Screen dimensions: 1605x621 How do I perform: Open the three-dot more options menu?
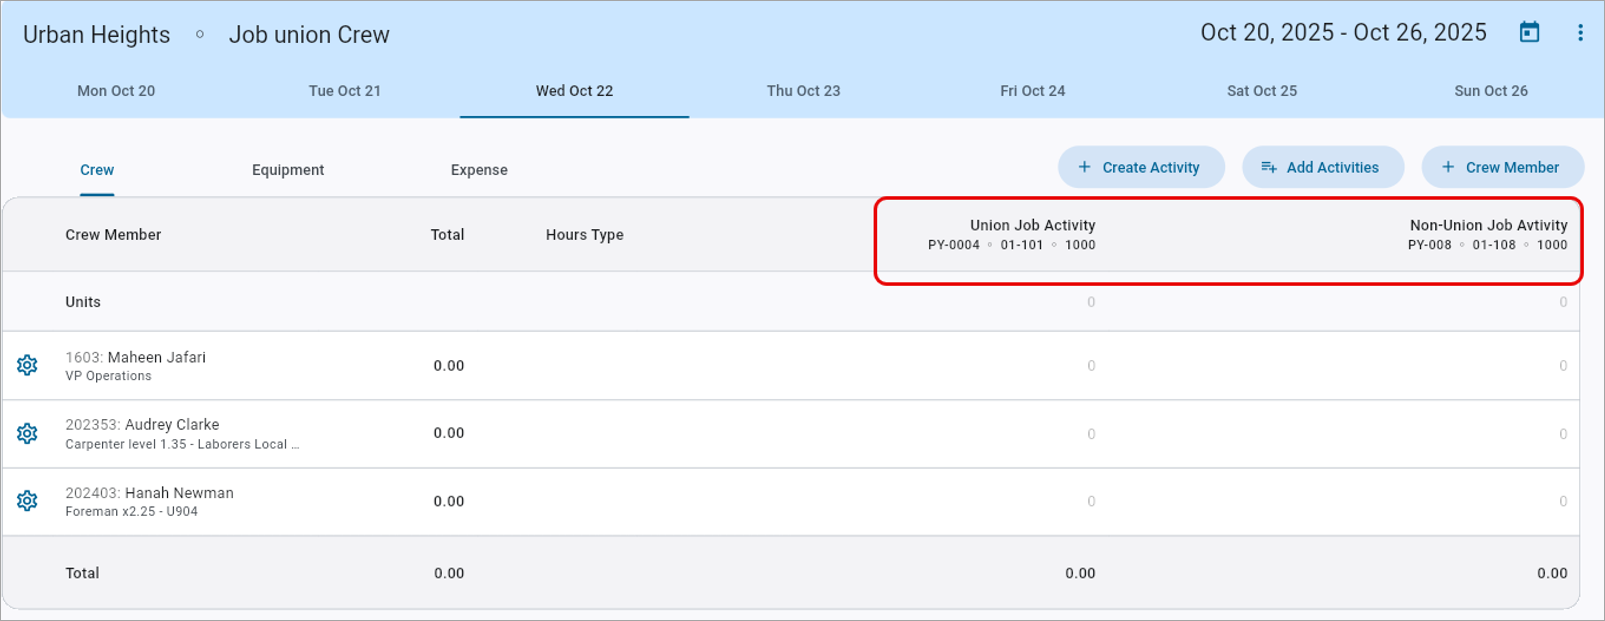[x=1580, y=33]
